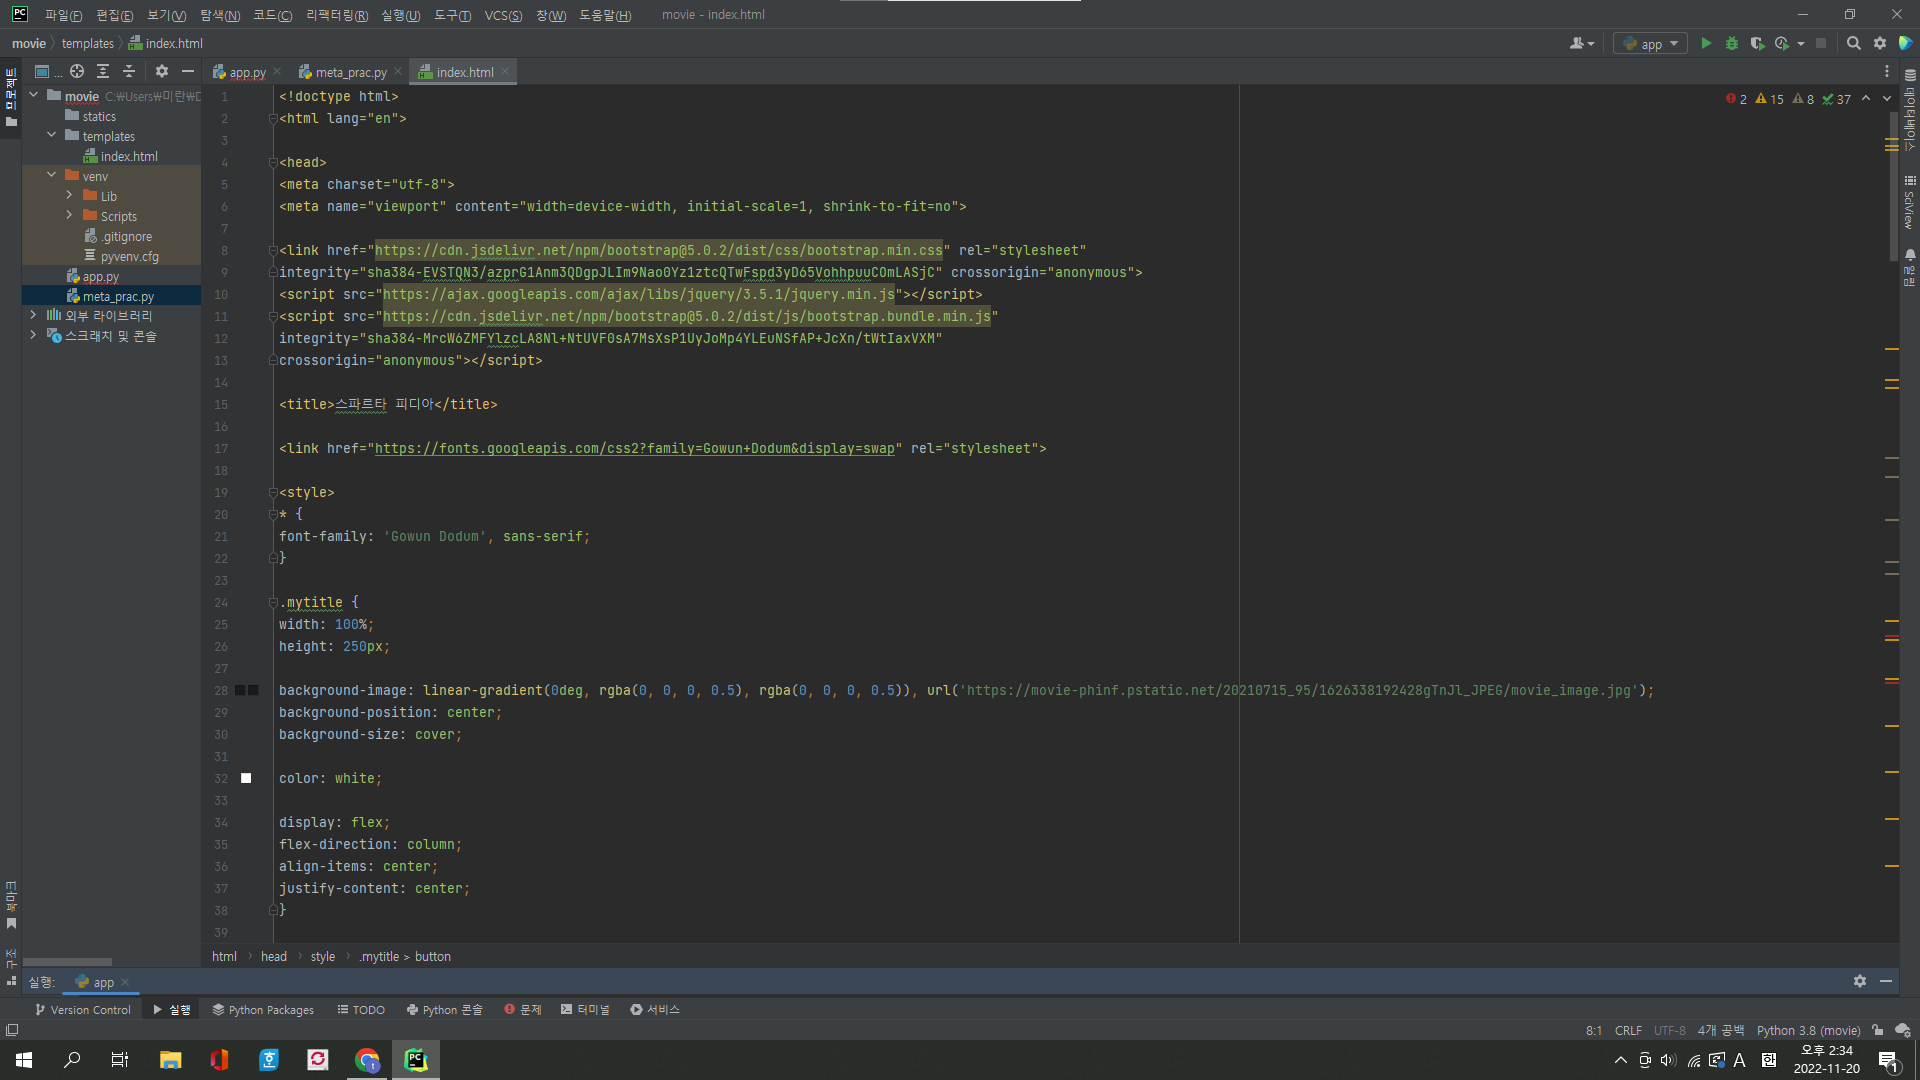Click the colorful JetBrains icon at the toolbar's right end
Image resolution: width=1920 pixels, height=1080 pixels.
tap(1906, 44)
